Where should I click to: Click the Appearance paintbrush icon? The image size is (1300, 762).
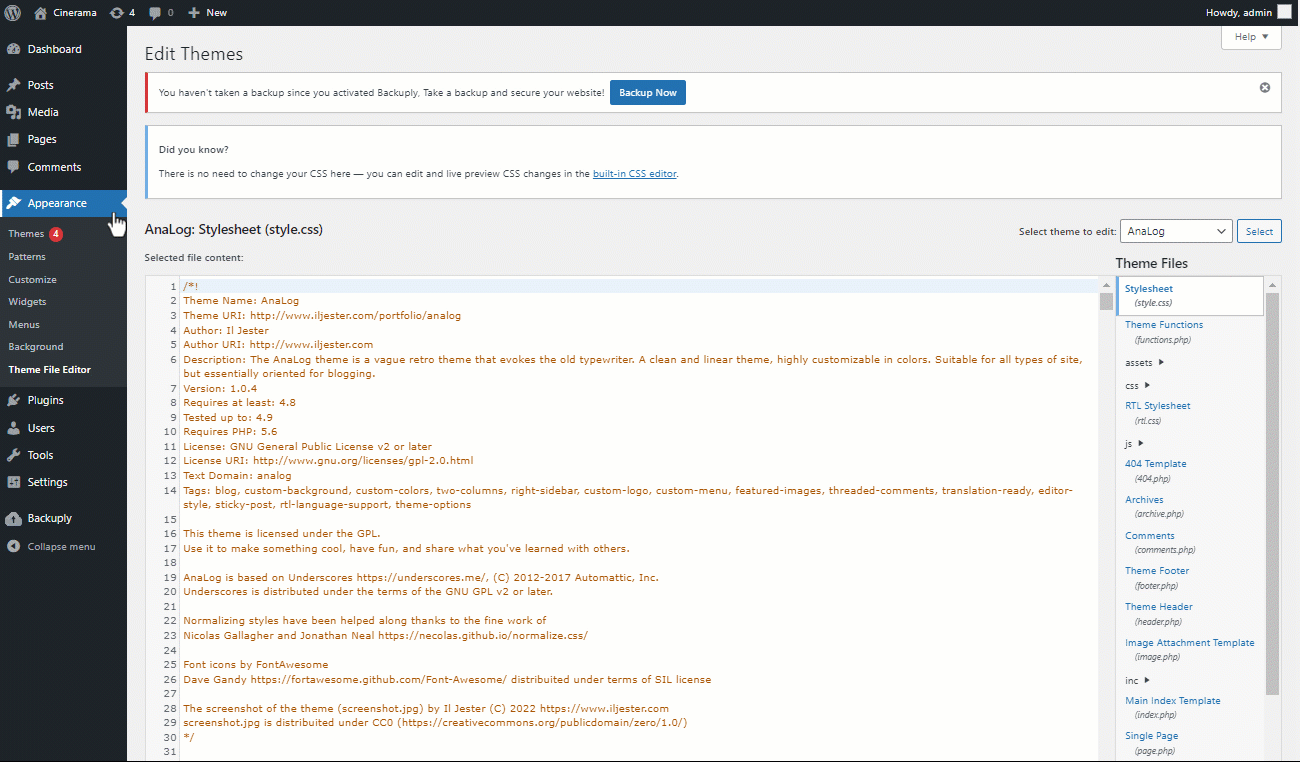13,203
